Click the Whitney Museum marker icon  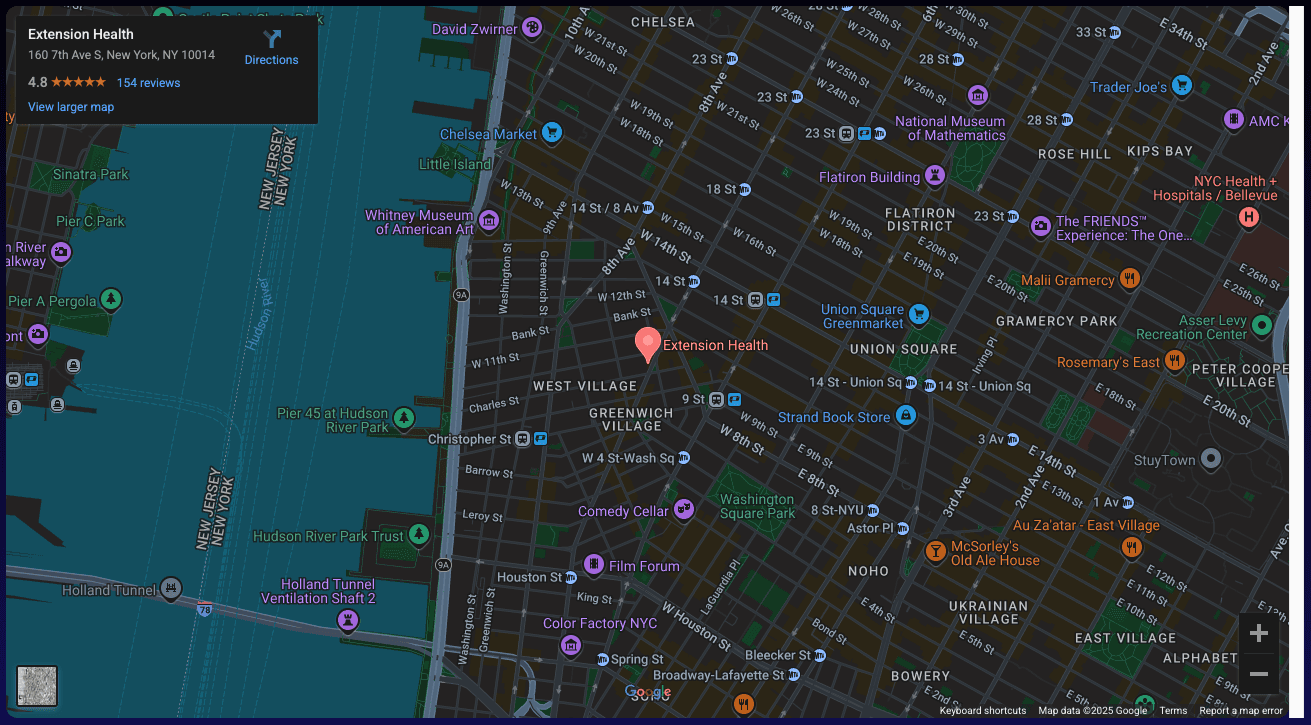[x=489, y=220]
